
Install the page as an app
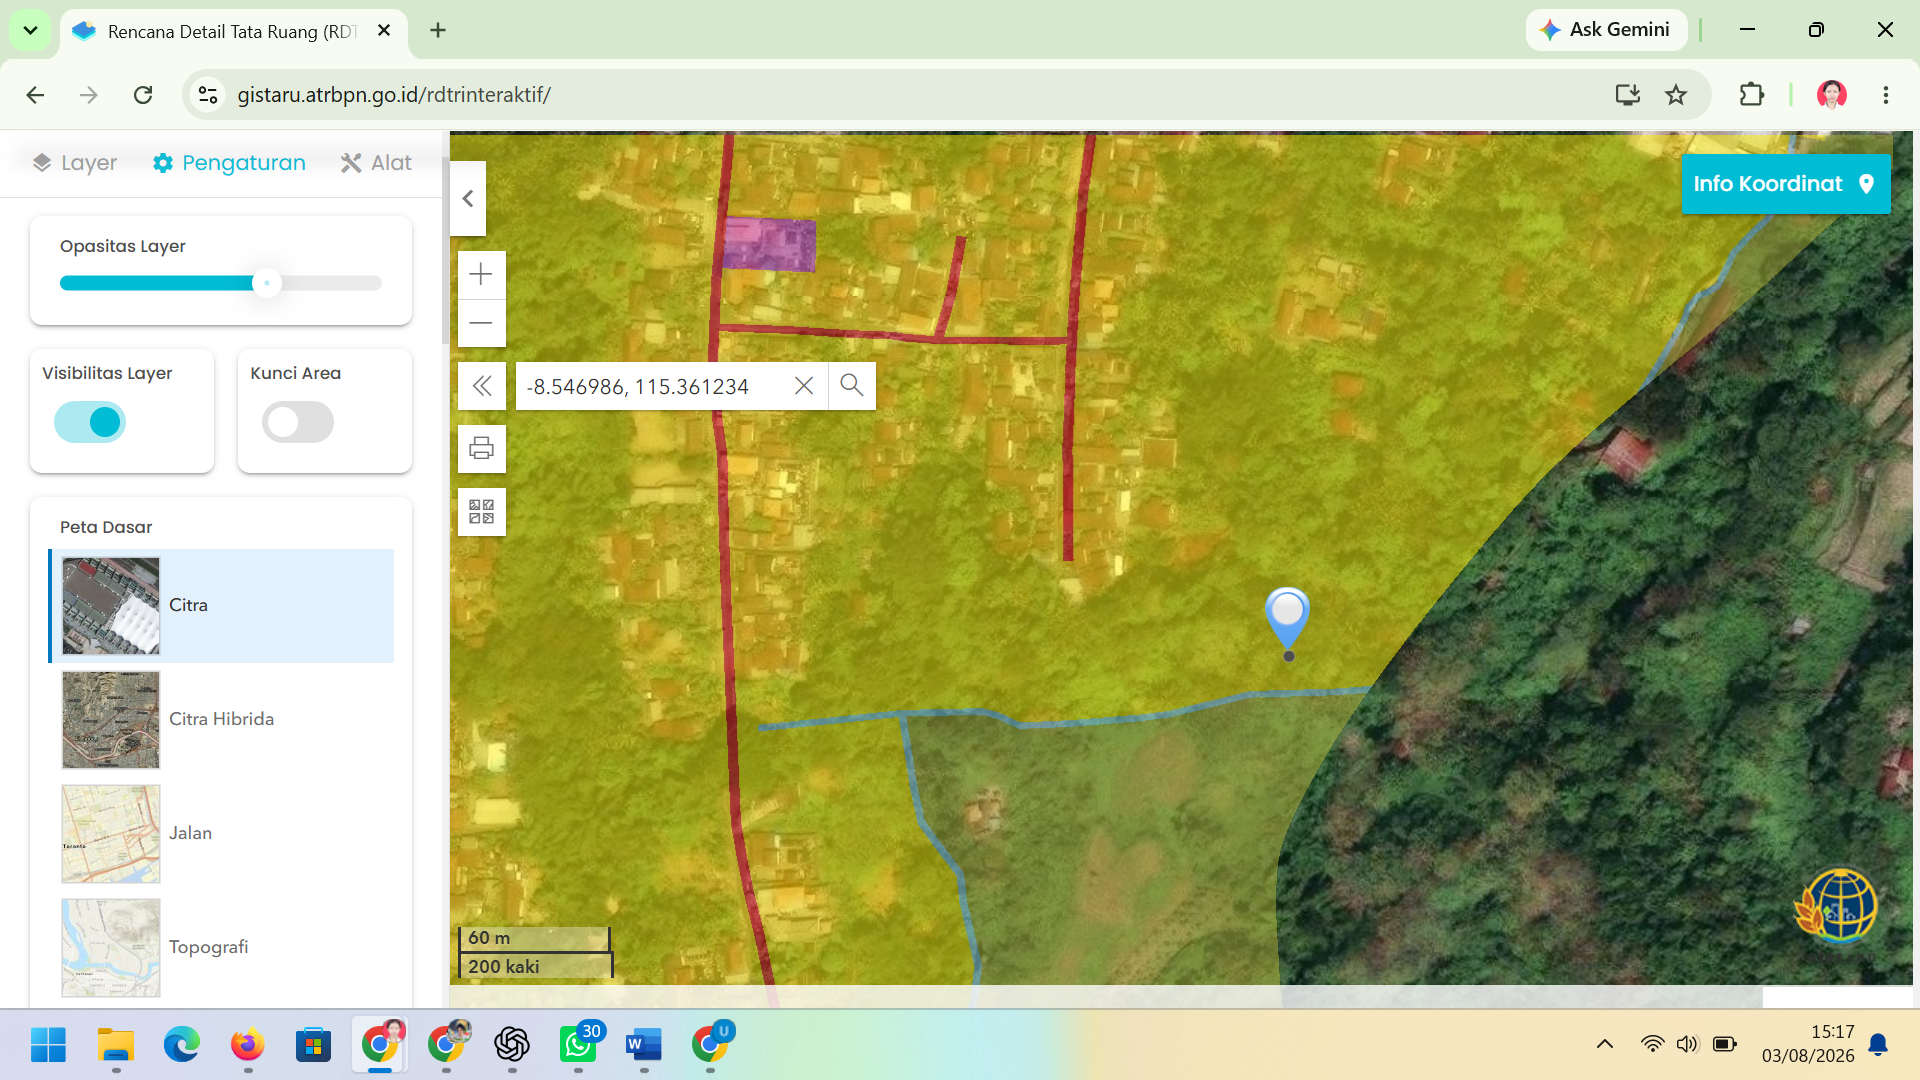click(1628, 95)
